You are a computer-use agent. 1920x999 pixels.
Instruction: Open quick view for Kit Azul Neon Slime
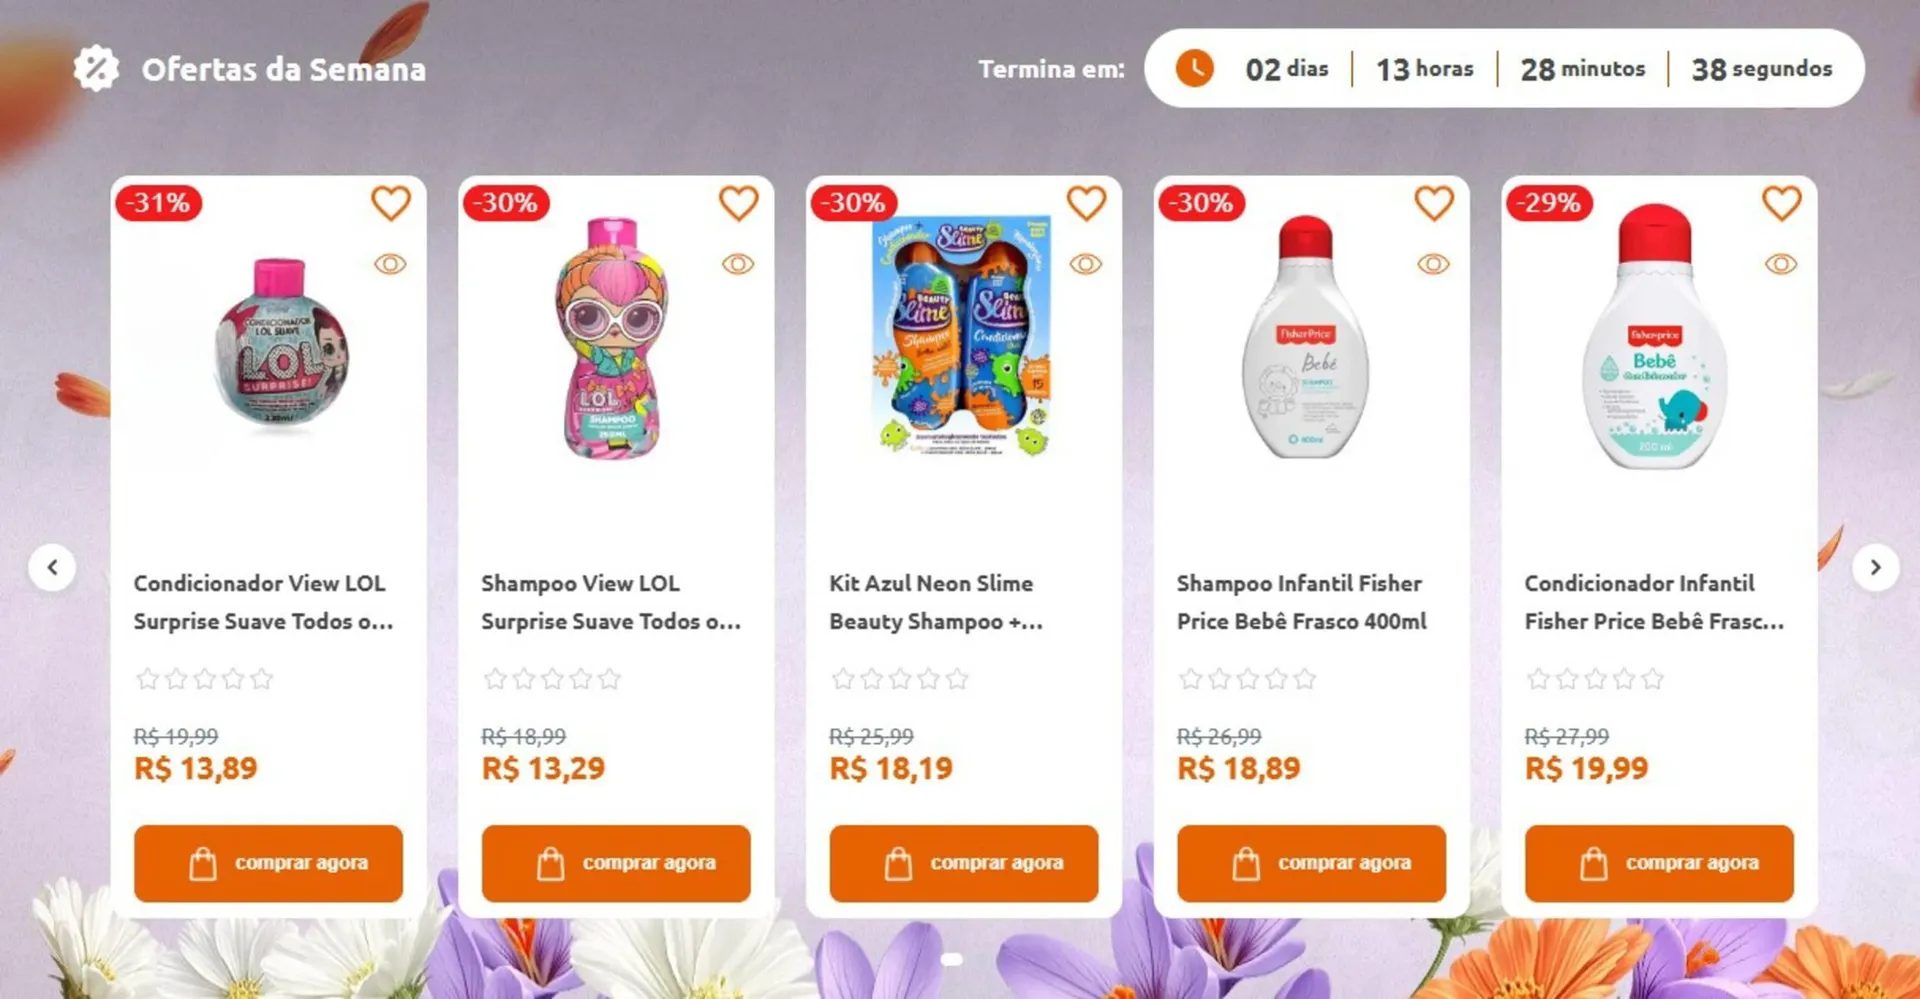1086,264
